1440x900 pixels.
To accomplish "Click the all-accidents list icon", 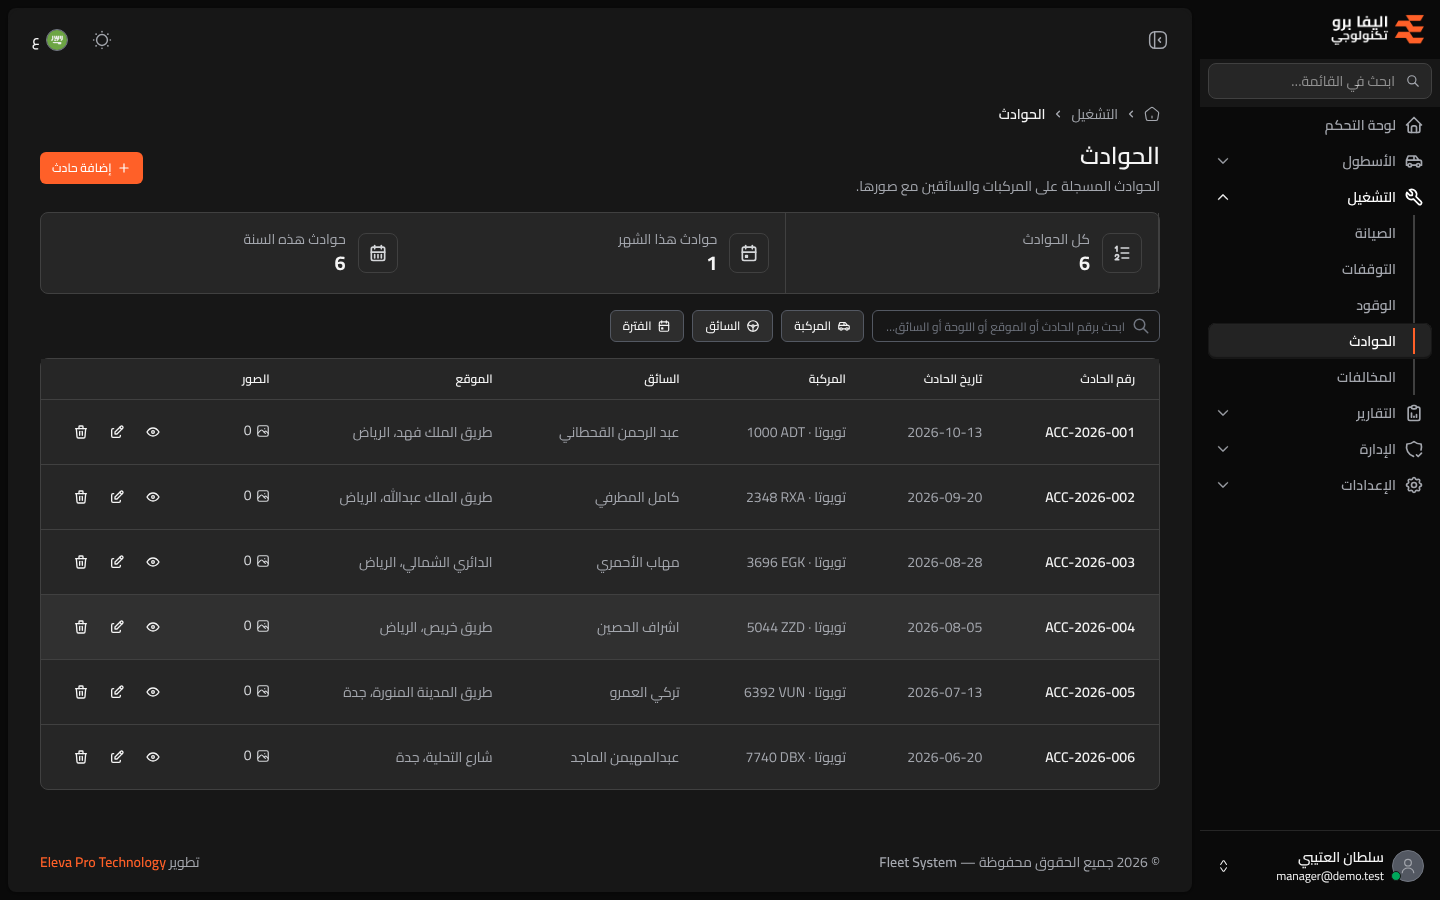I will [1122, 253].
